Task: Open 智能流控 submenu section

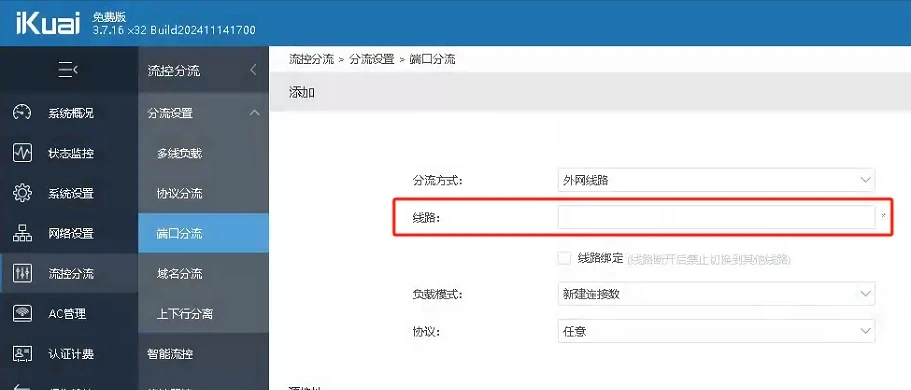Action: [x=203, y=353]
